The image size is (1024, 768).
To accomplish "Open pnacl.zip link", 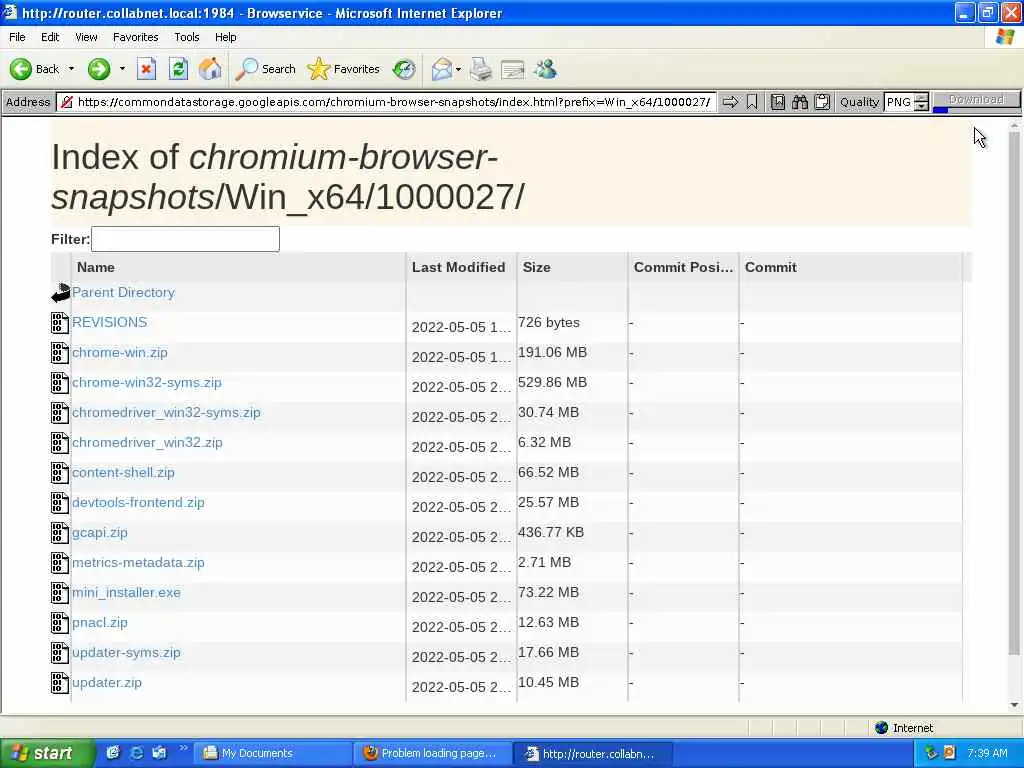I will pyautogui.click(x=100, y=623).
